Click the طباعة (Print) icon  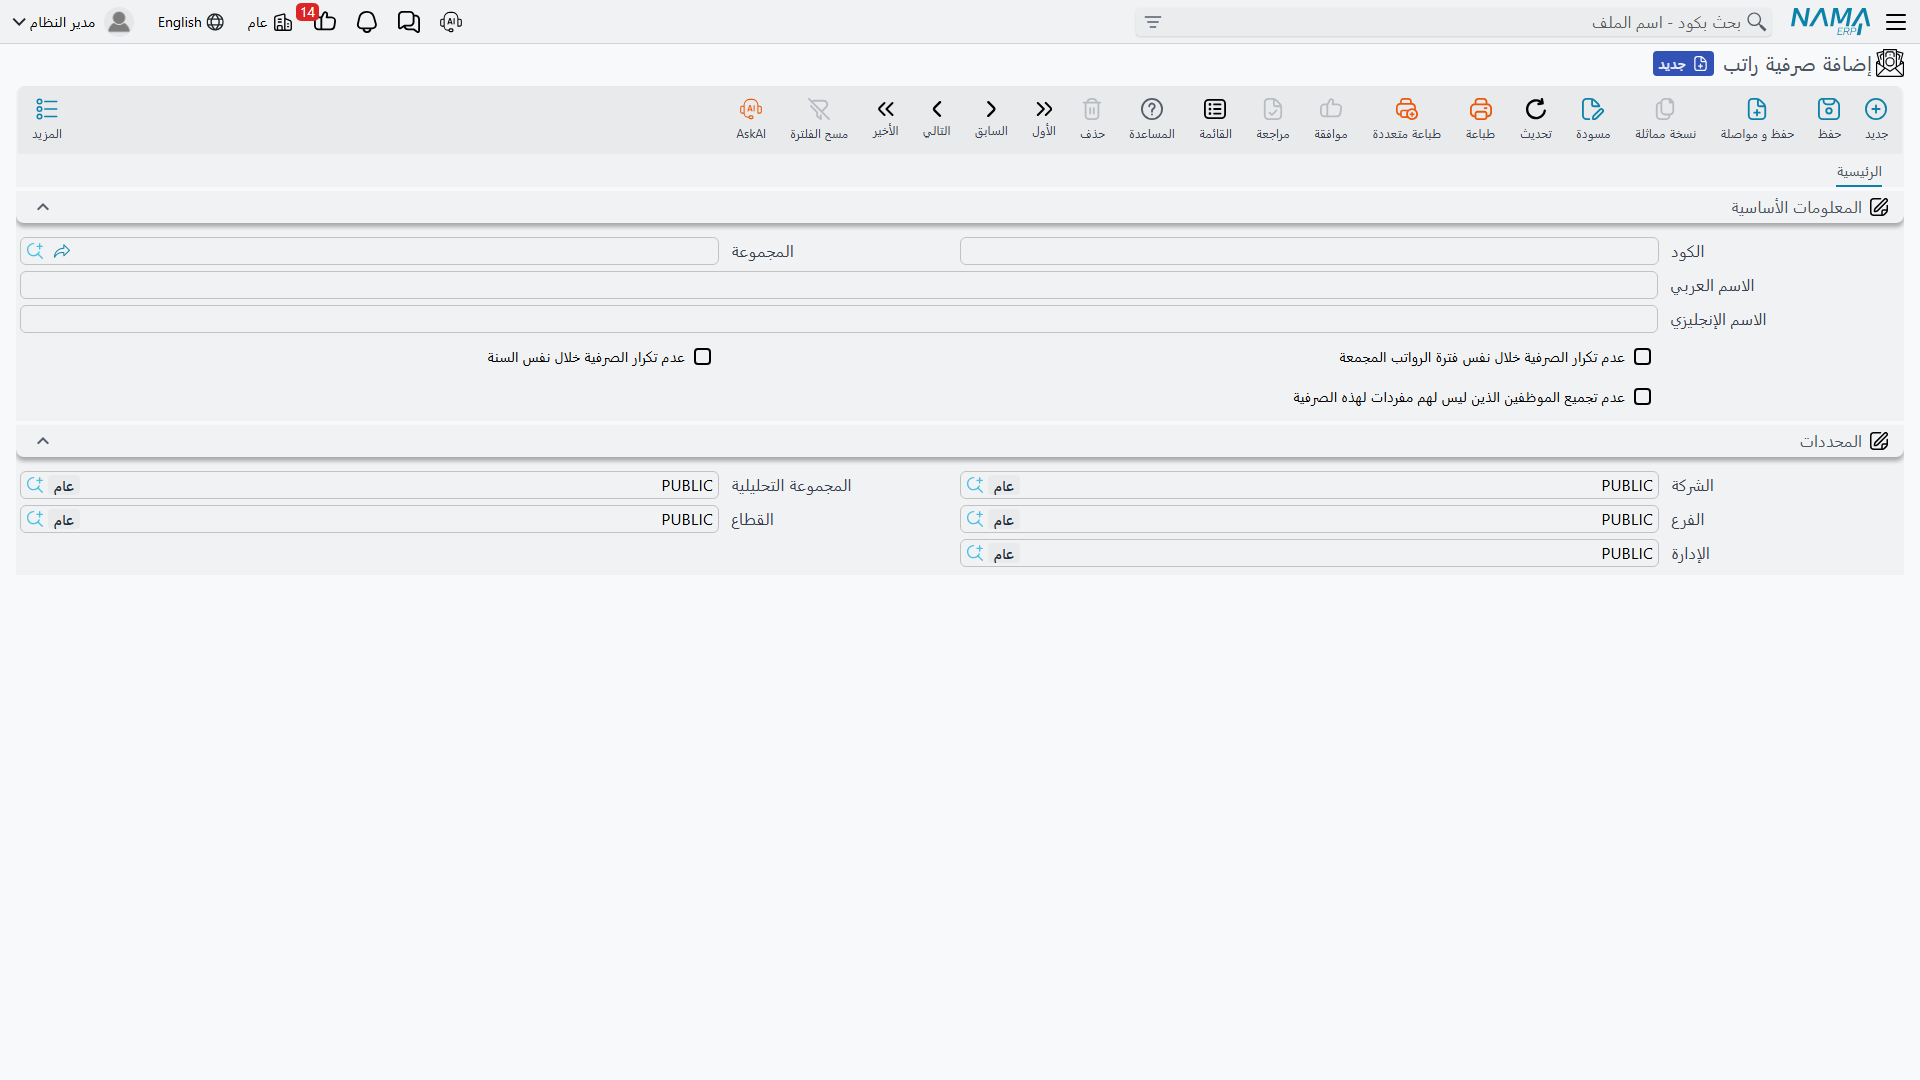pos(1480,109)
